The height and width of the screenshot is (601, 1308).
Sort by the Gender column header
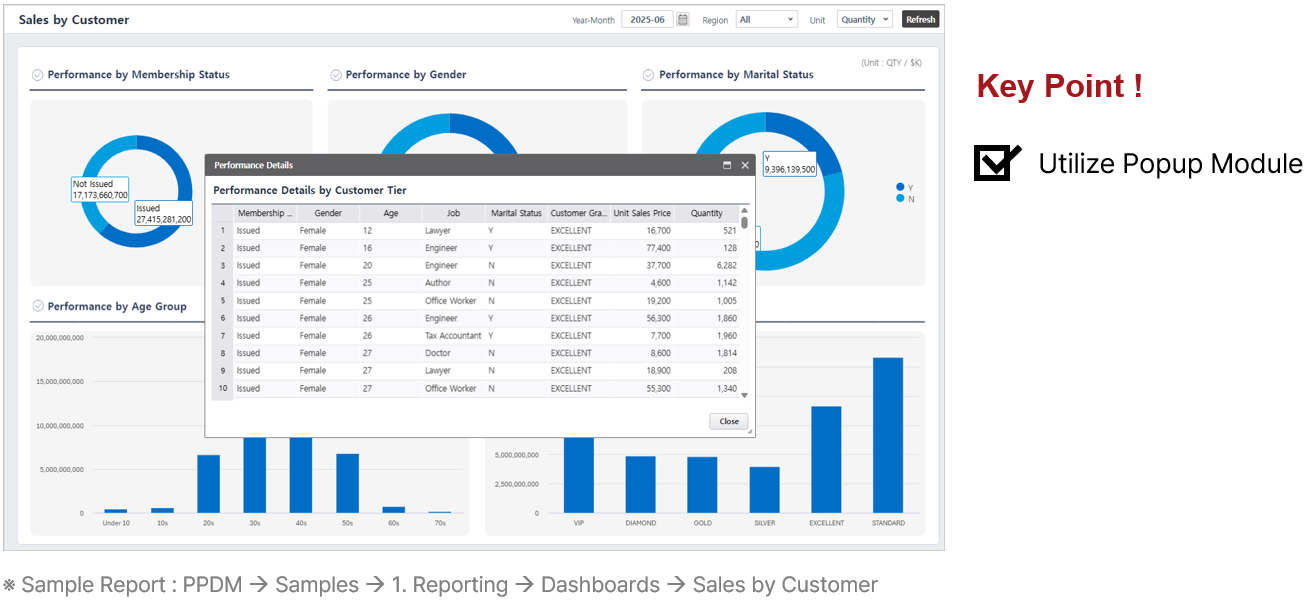(328, 213)
